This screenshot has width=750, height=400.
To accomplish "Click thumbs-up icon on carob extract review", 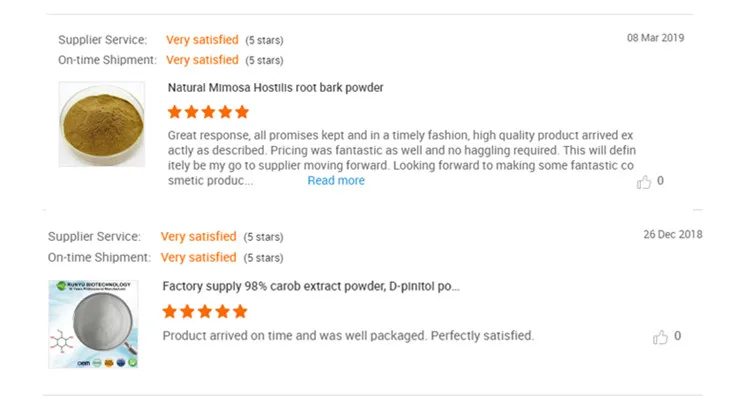I will point(660,337).
